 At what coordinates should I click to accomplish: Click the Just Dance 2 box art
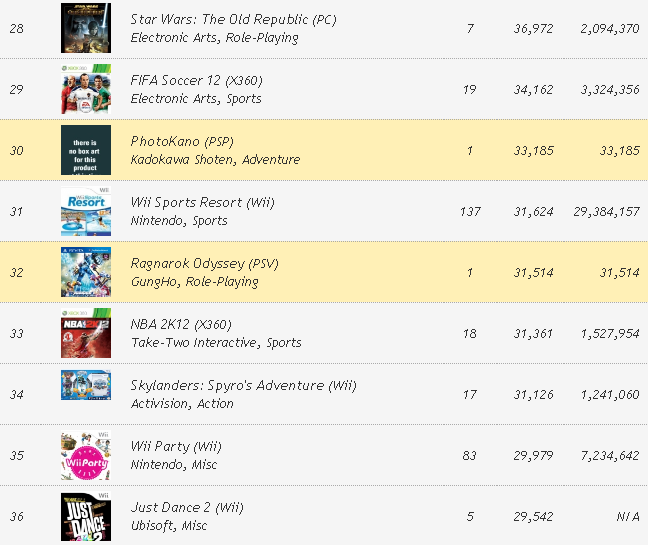click(x=86, y=516)
